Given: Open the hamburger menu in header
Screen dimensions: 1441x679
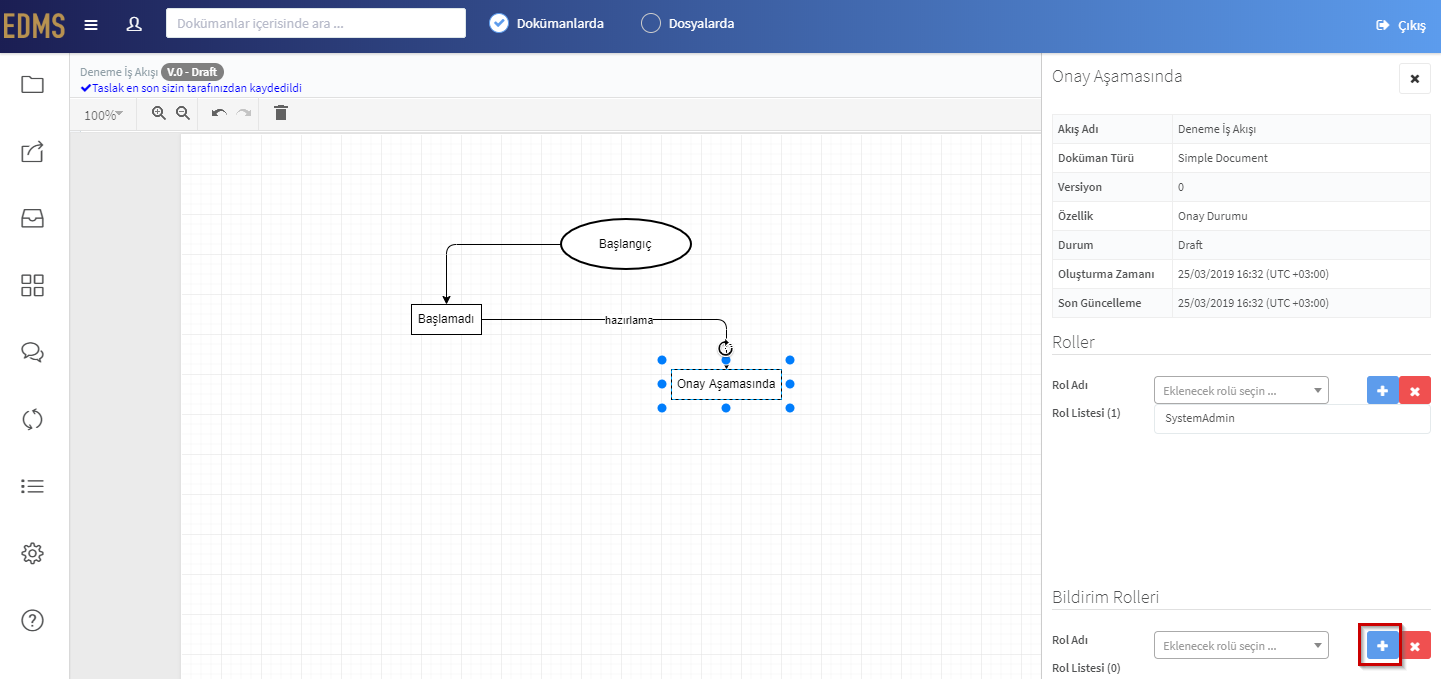Looking at the screenshot, I should coord(91,24).
